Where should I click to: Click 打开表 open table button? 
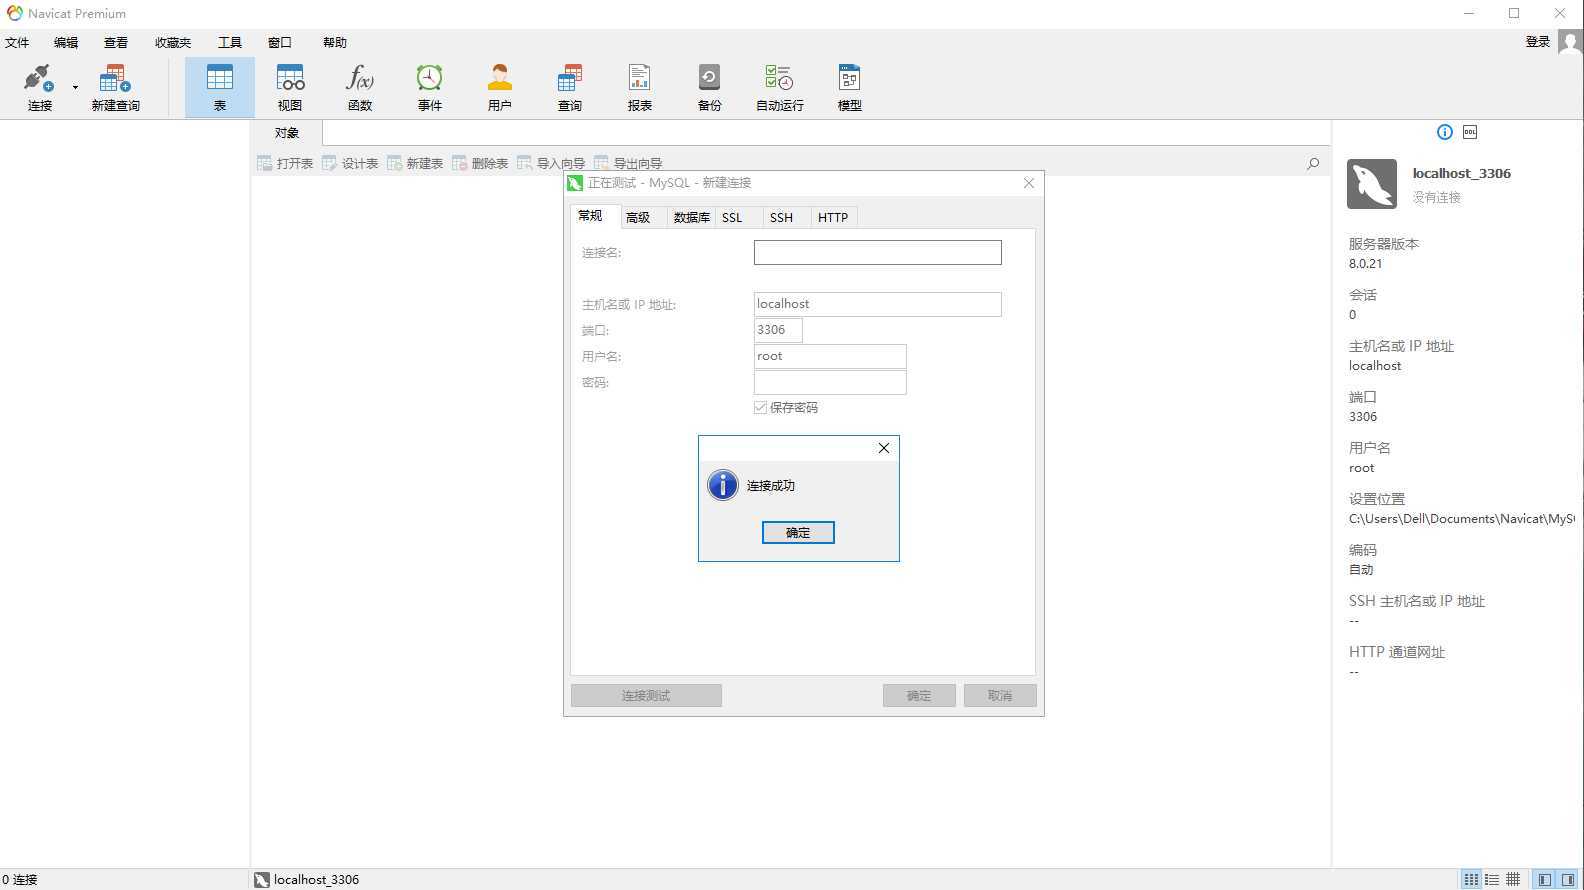pyautogui.click(x=285, y=163)
